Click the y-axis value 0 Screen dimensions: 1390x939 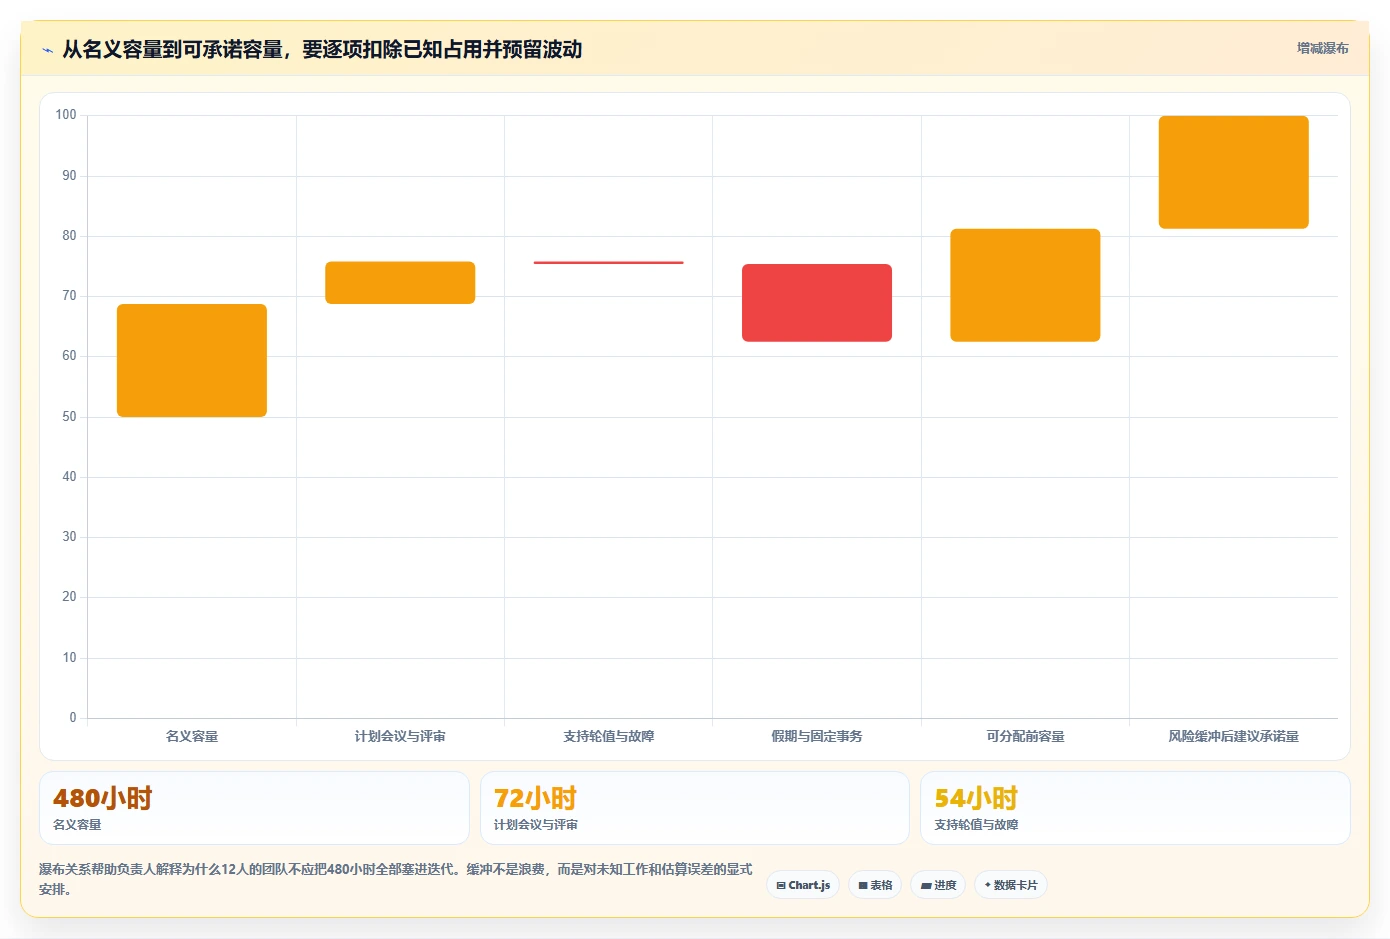[x=73, y=718]
